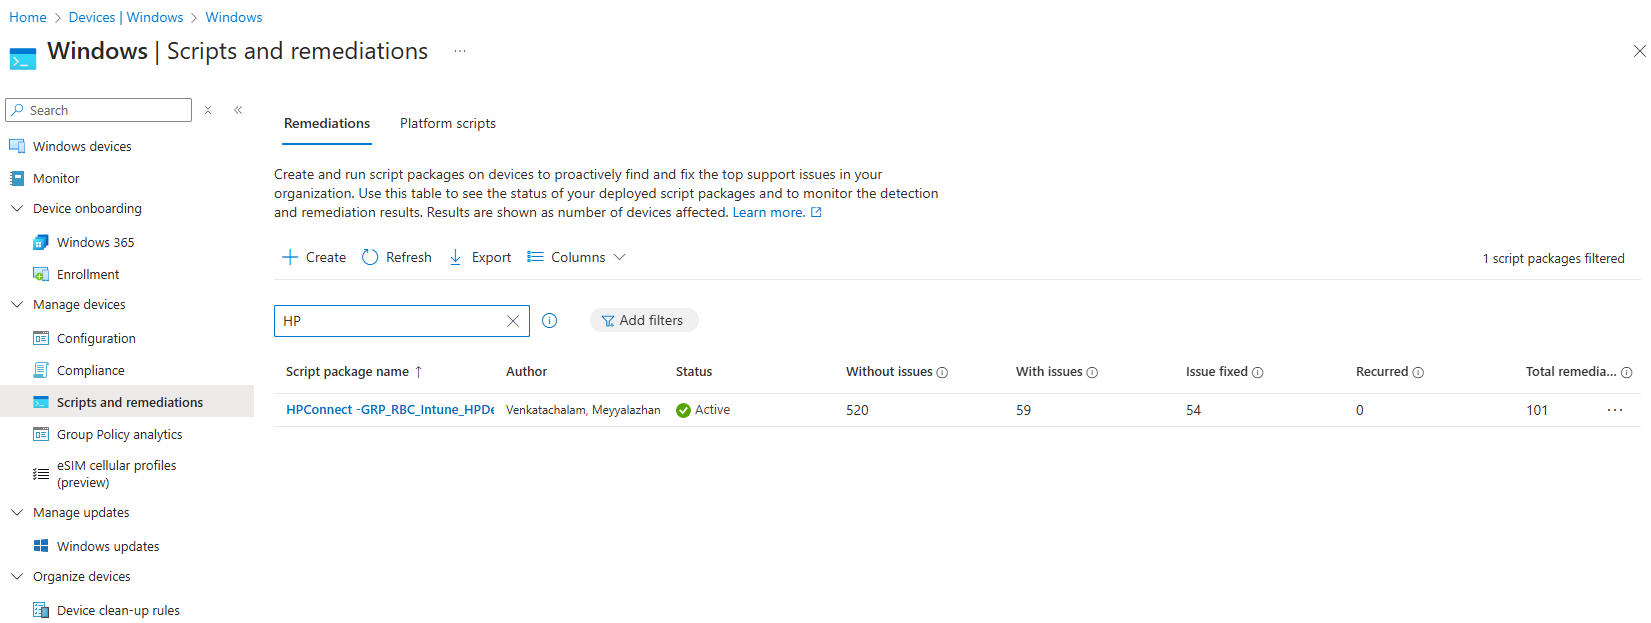Click info icon next to Without issues
This screenshot has height=623, width=1651.
[942, 373]
